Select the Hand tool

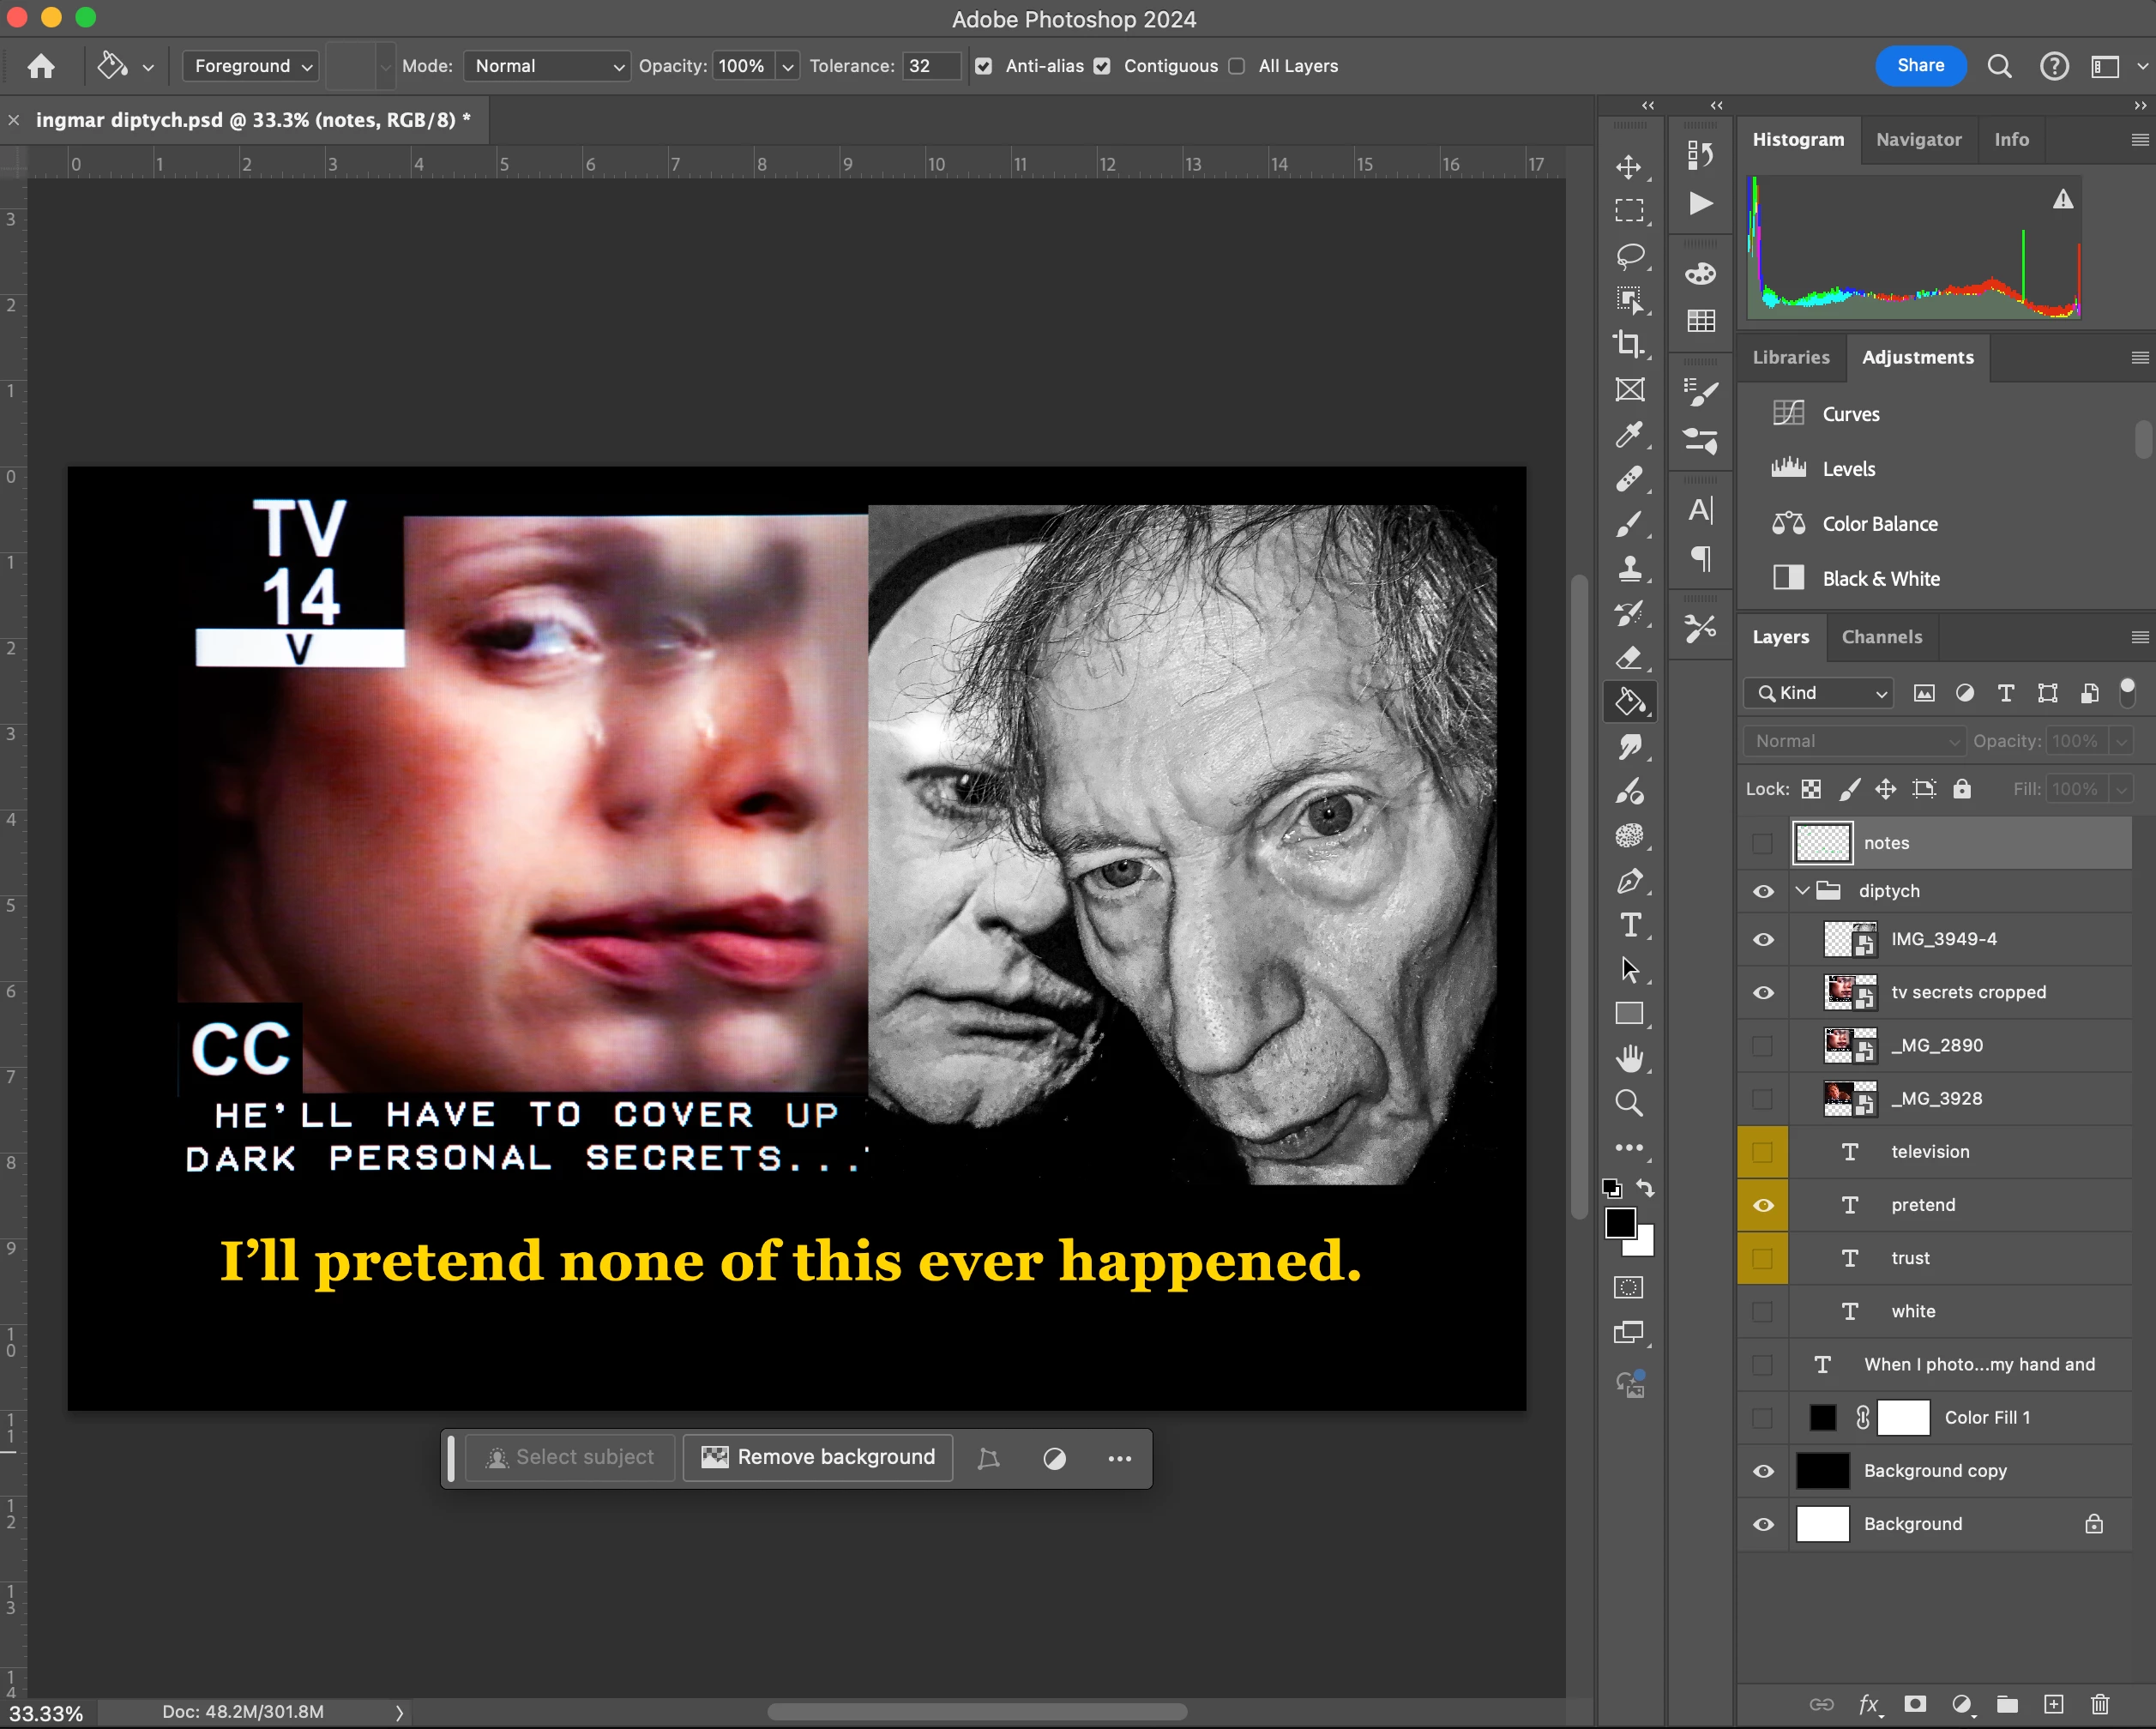pos(1629,1058)
